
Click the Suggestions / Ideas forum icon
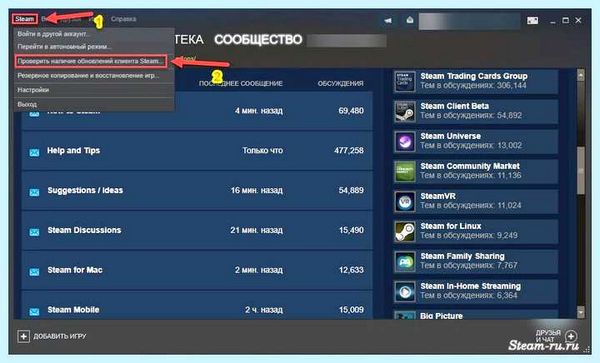click(34, 192)
